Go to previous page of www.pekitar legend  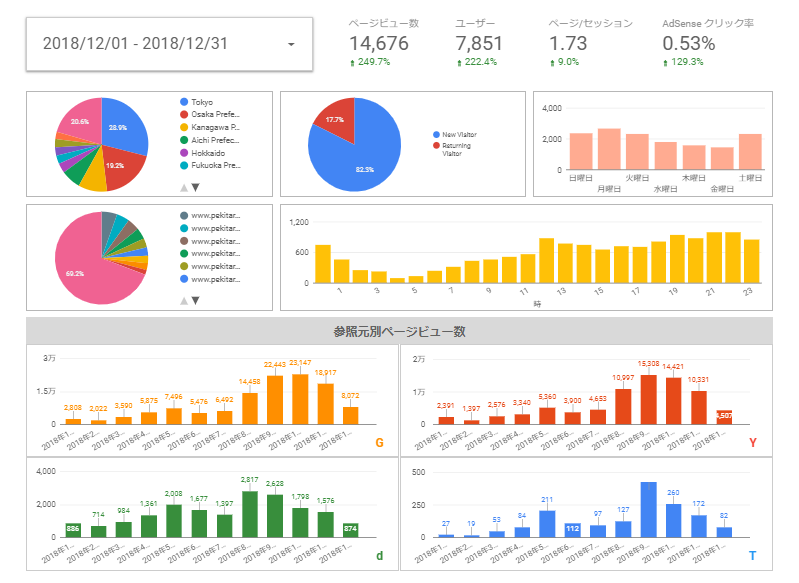tap(184, 301)
